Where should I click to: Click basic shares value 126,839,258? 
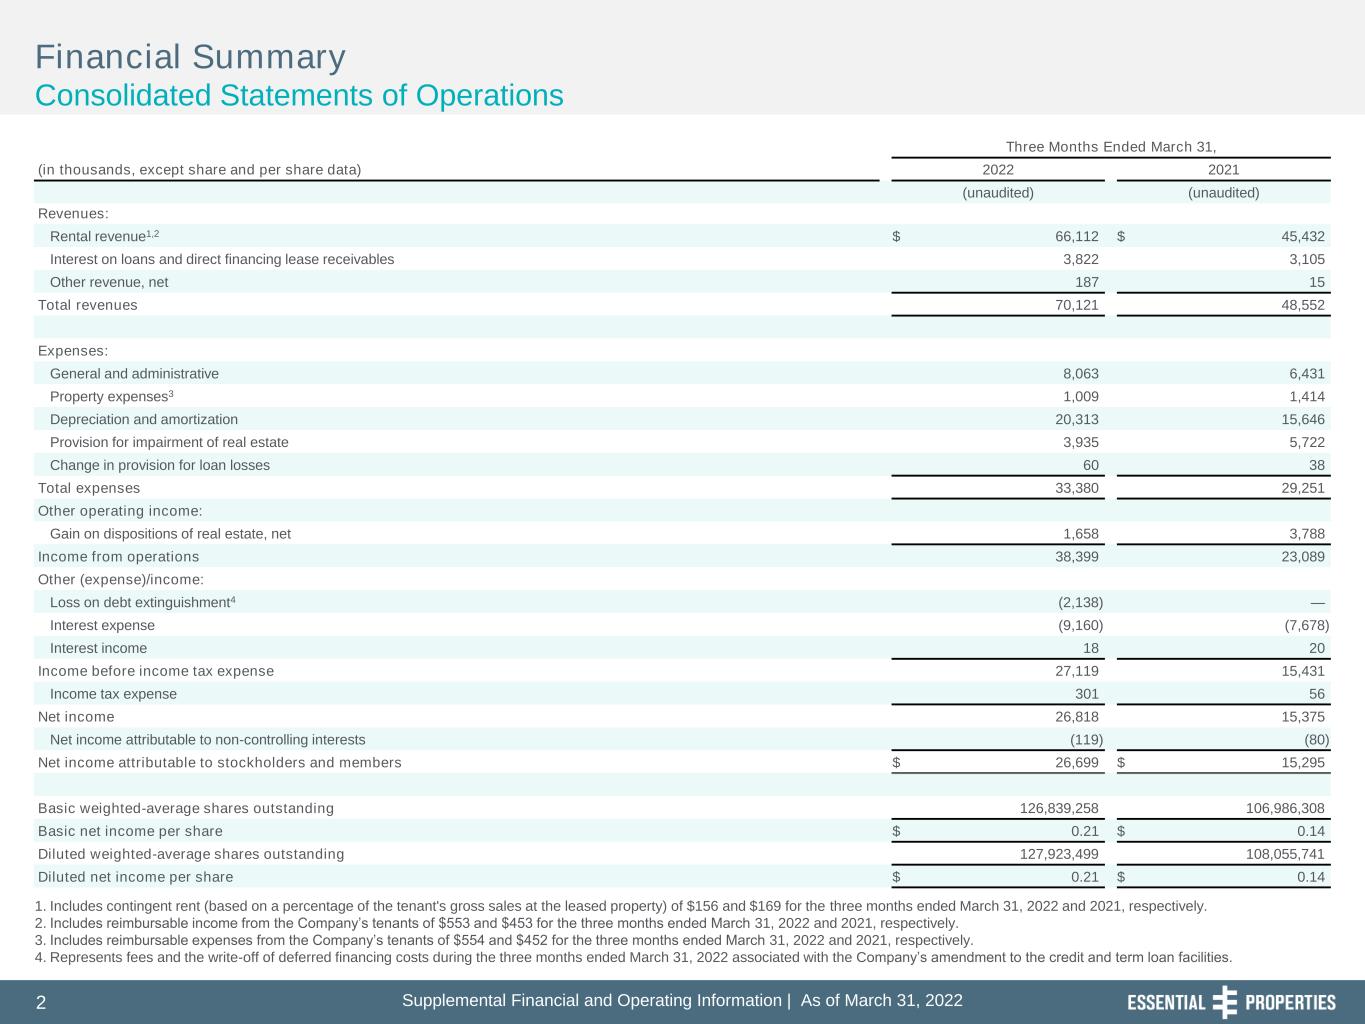coord(1059,808)
